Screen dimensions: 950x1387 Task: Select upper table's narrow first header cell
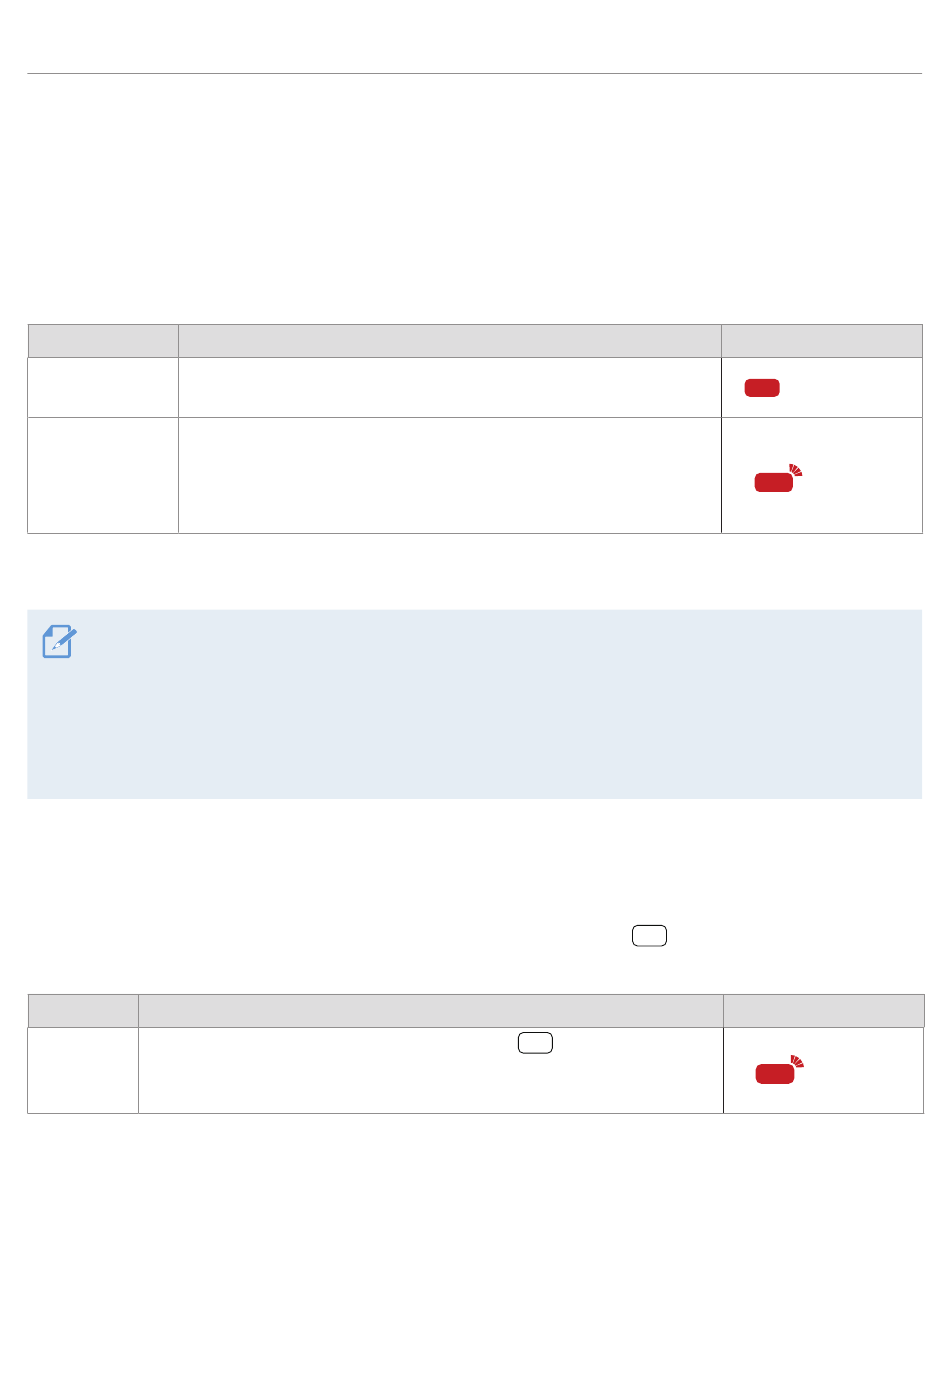click(103, 341)
